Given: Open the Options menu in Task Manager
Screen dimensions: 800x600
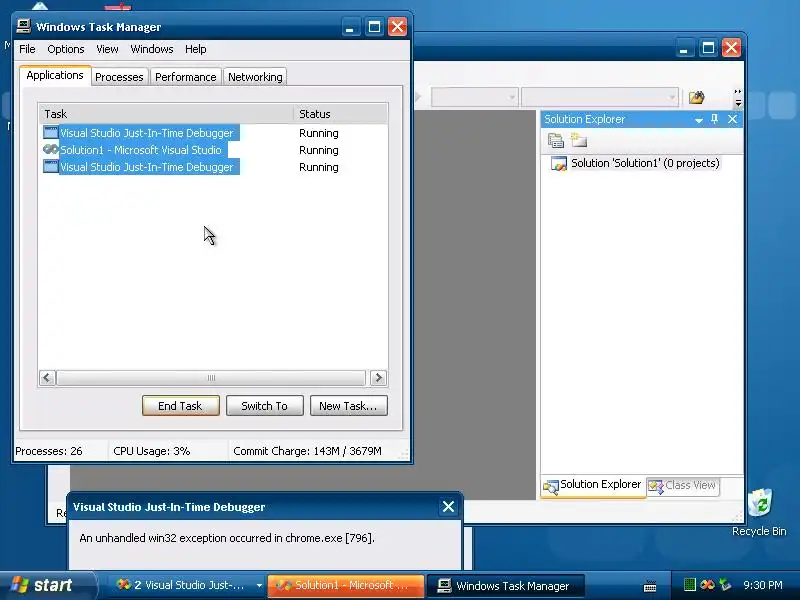Looking at the screenshot, I should [x=66, y=49].
